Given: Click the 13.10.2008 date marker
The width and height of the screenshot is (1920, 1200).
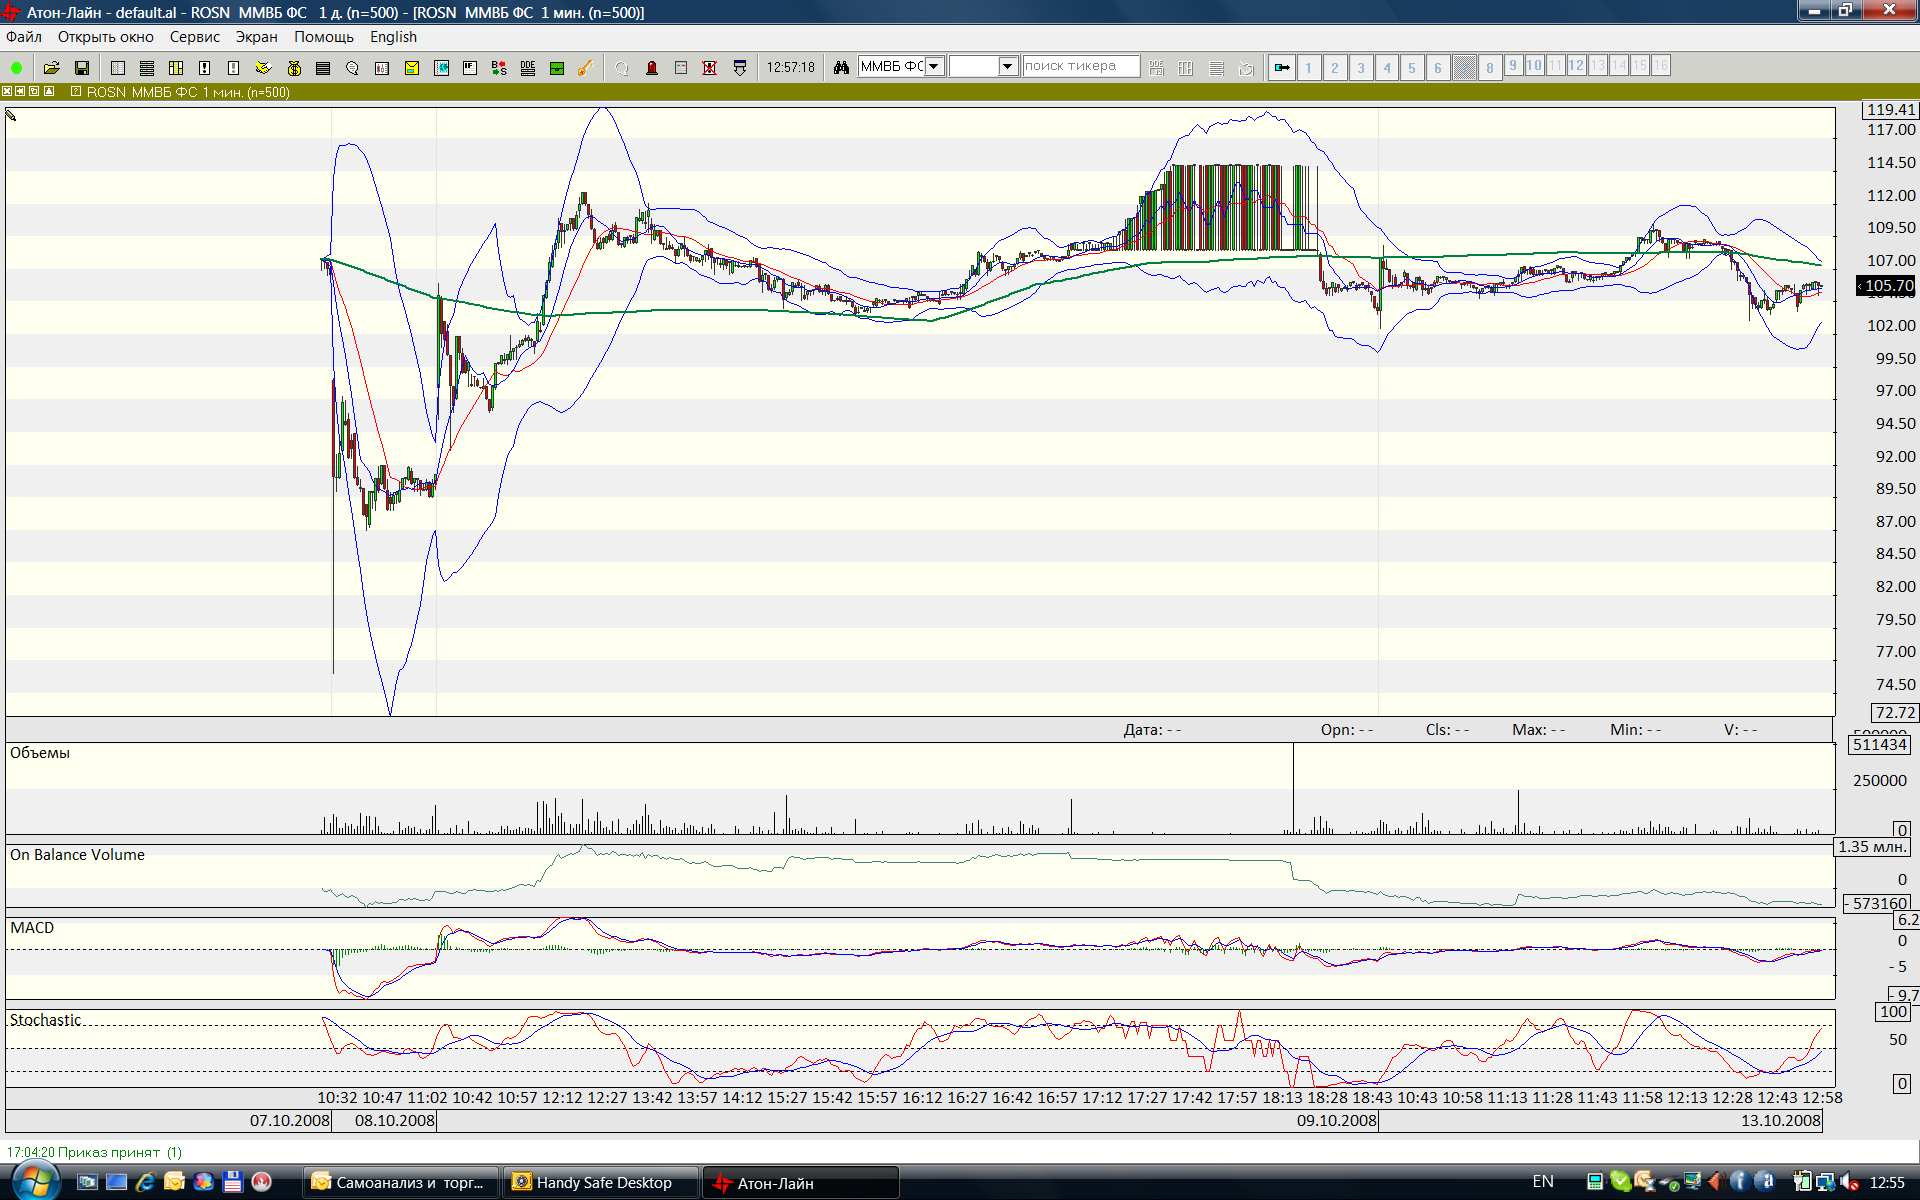Looking at the screenshot, I should click(1781, 1120).
